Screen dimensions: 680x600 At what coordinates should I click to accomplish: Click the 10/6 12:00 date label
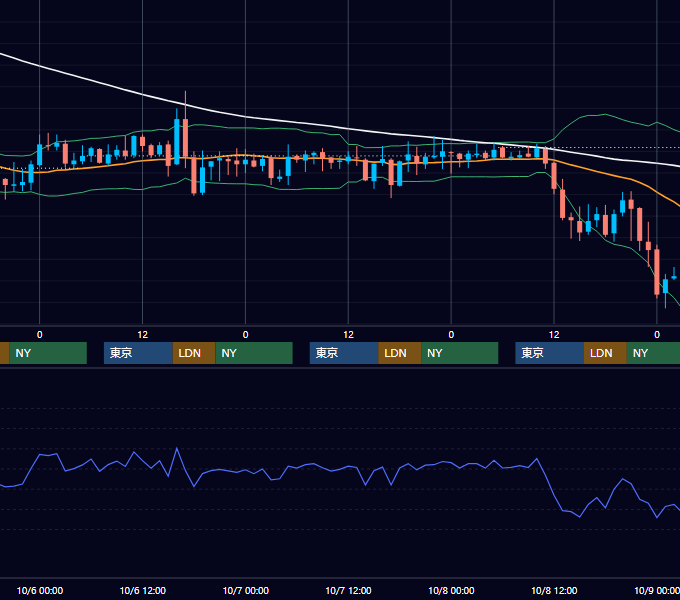pyautogui.click(x=143, y=590)
